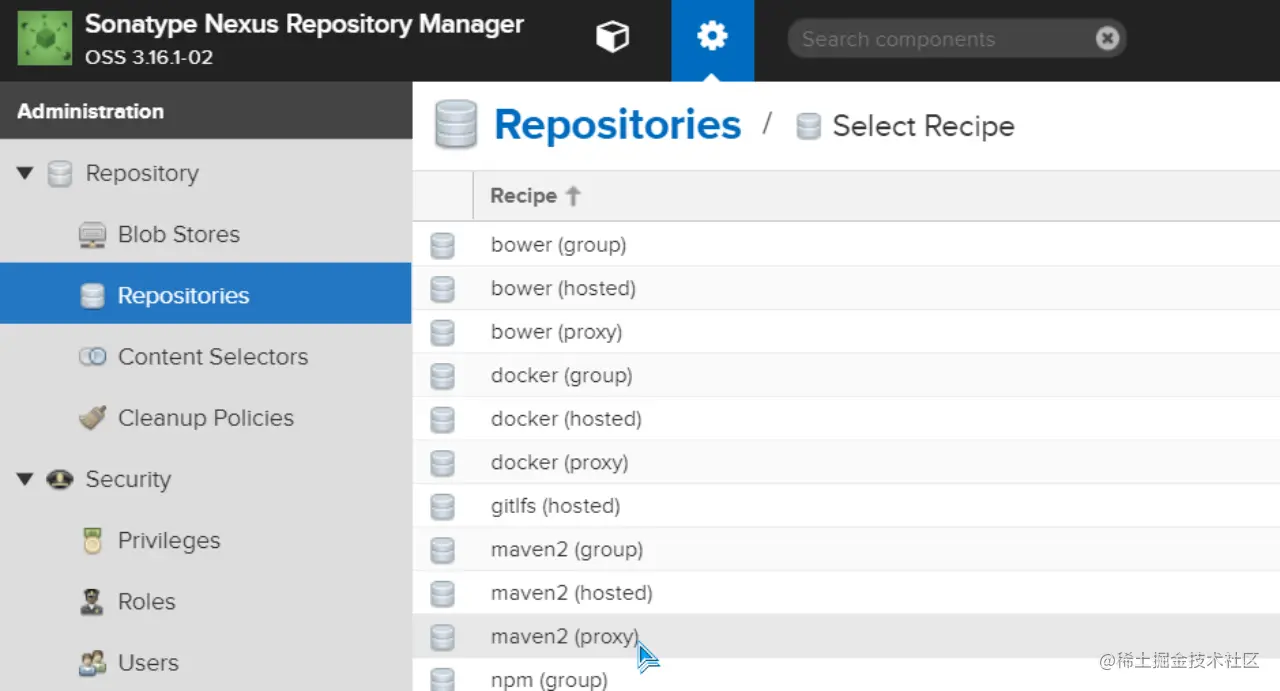
Task: Open Blob Stores
Action: 179,235
